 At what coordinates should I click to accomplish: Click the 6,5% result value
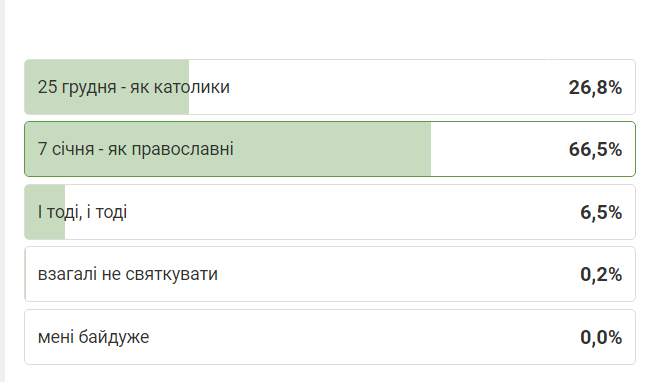pyautogui.click(x=601, y=212)
